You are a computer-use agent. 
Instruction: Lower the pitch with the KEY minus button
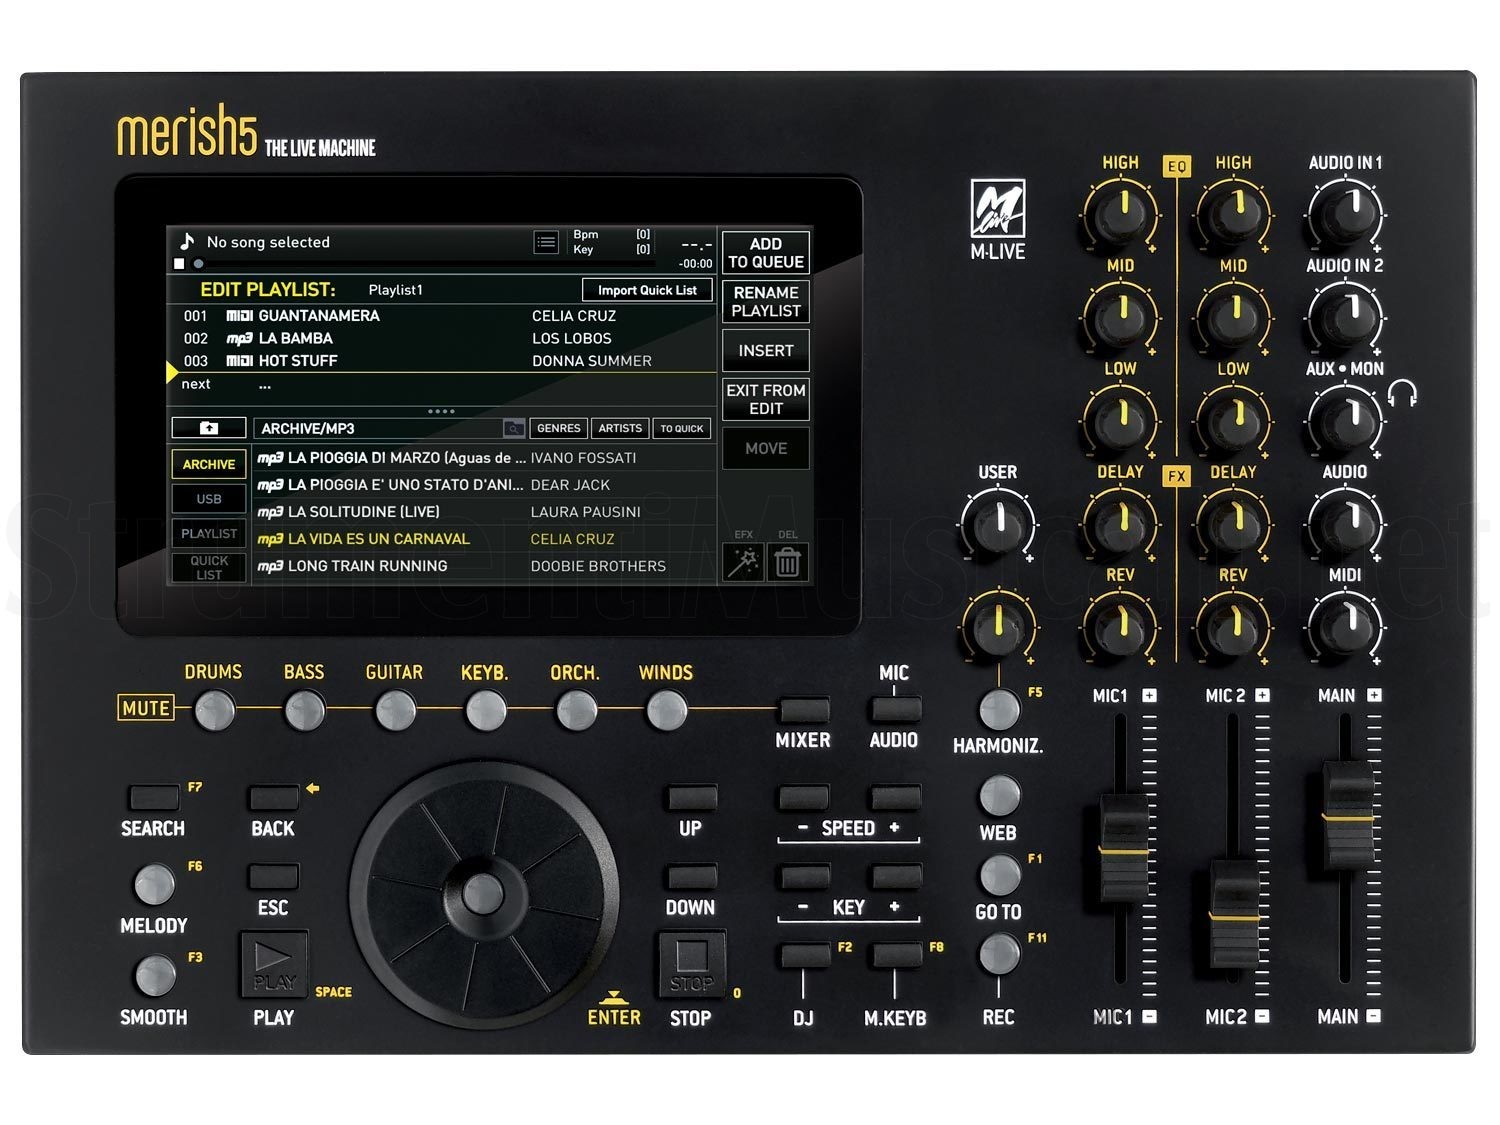(x=804, y=877)
